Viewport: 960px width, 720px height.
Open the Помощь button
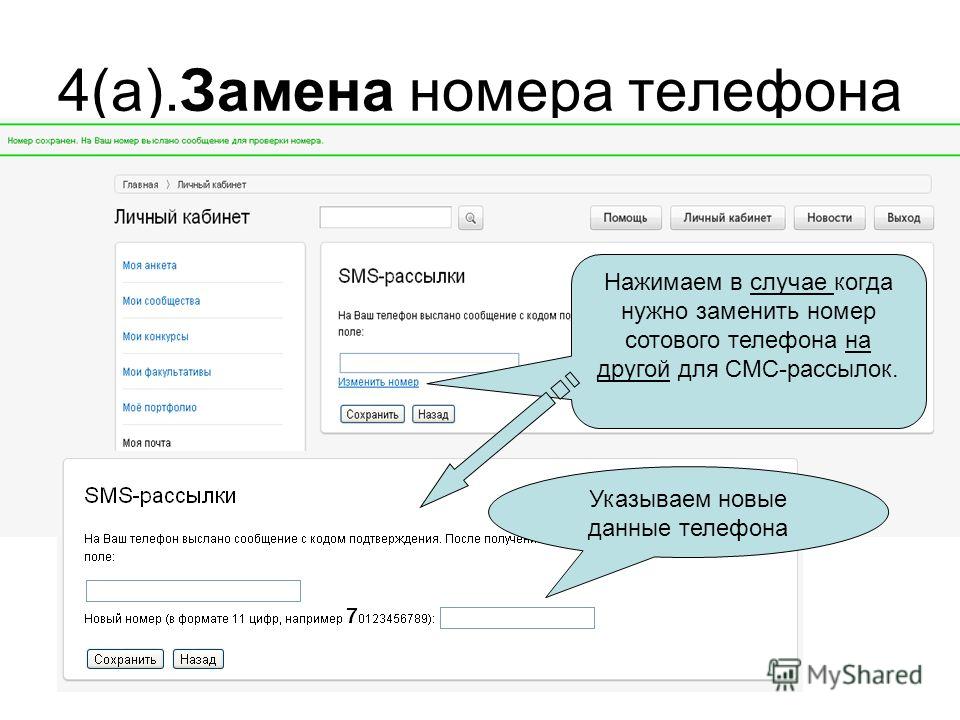[625, 218]
